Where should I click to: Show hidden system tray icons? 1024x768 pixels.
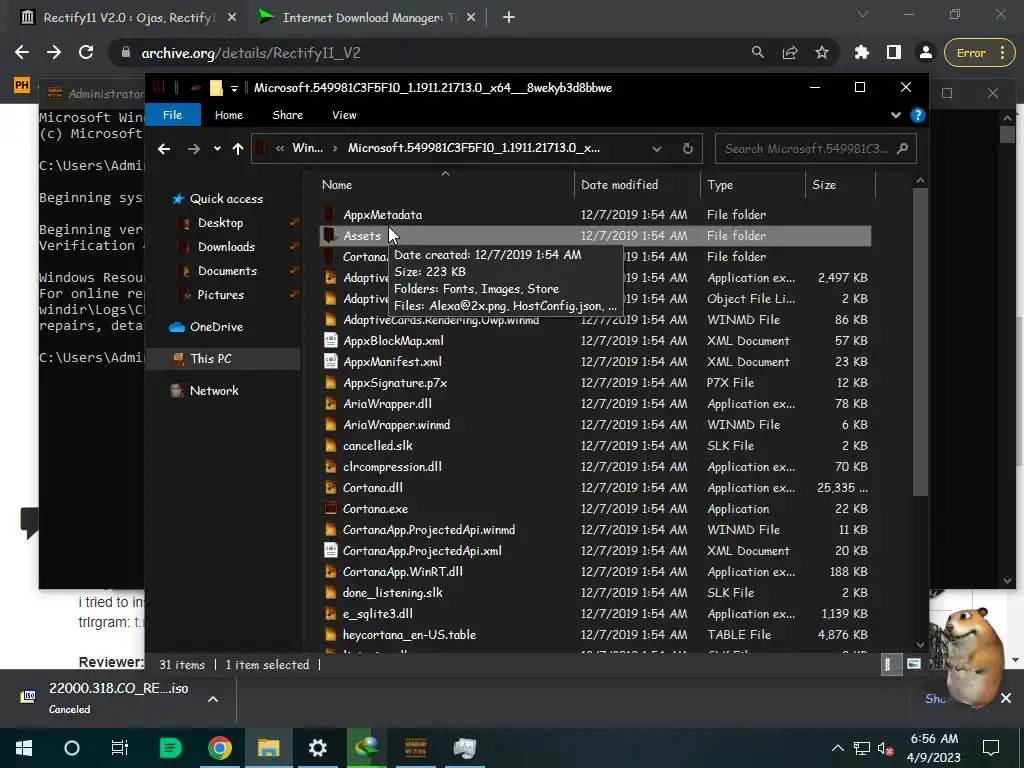click(x=838, y=748)
